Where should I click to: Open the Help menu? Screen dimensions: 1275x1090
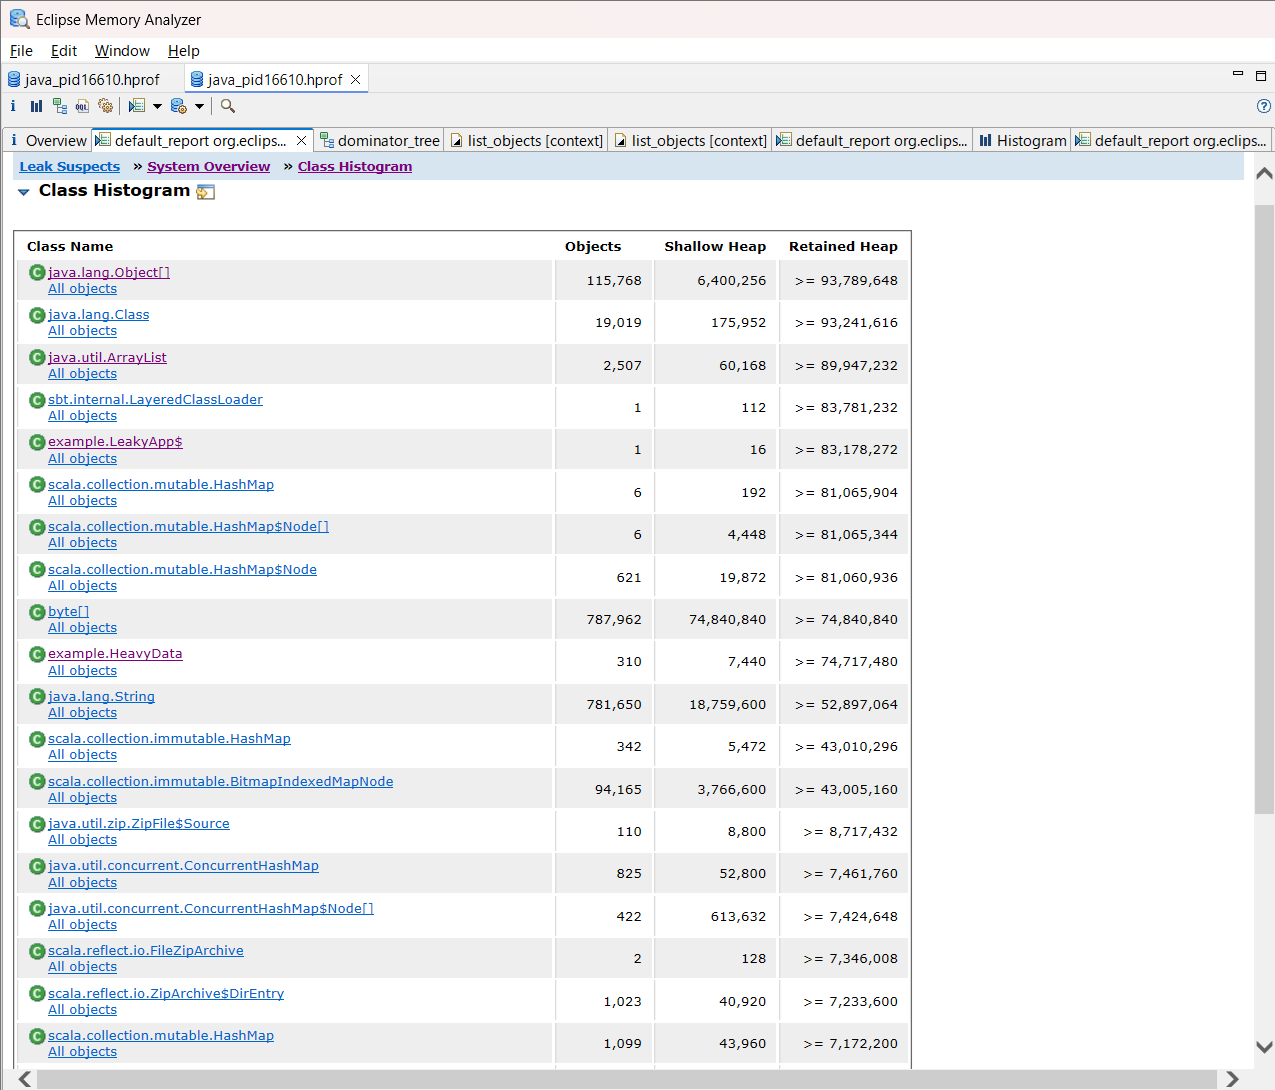pyautogui.click(x=184, y=51)
